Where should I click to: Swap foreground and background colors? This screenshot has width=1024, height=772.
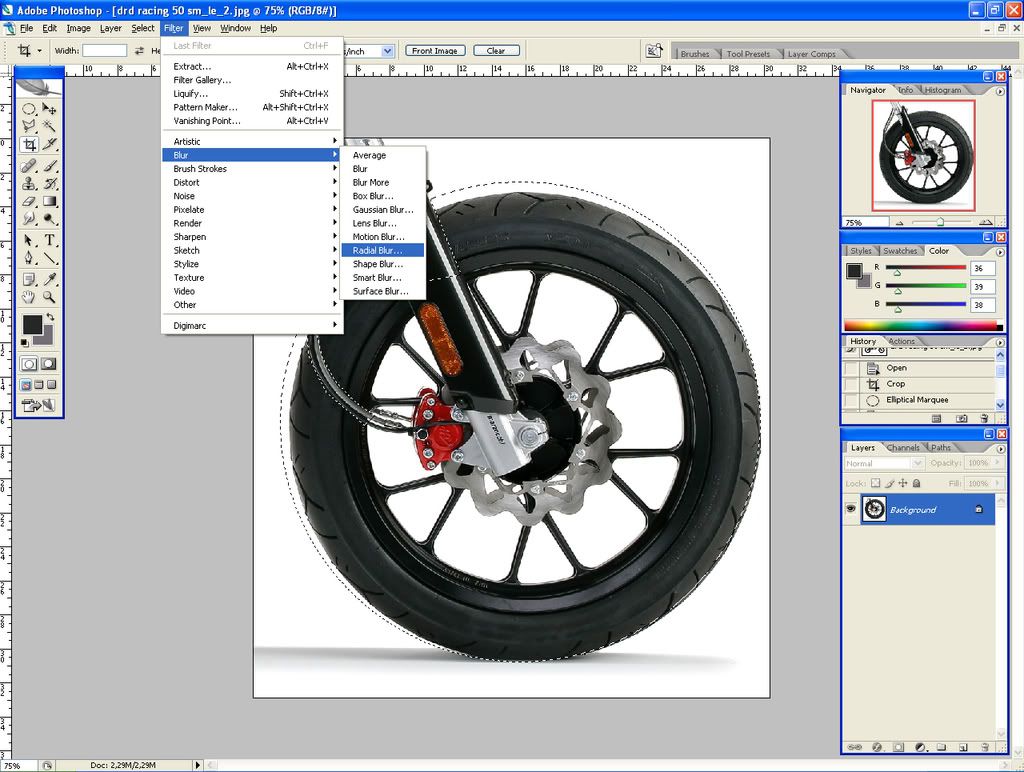click(x=50, y=318)
